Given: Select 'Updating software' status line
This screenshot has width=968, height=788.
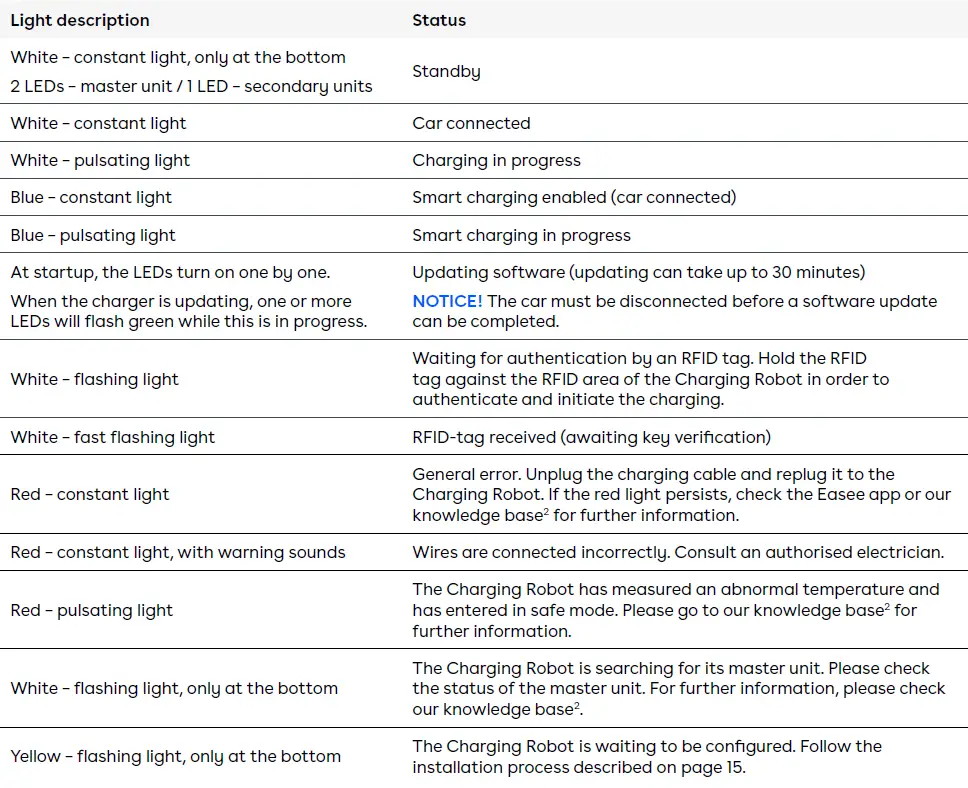Looking at the screenshot, I should (638, 273).
